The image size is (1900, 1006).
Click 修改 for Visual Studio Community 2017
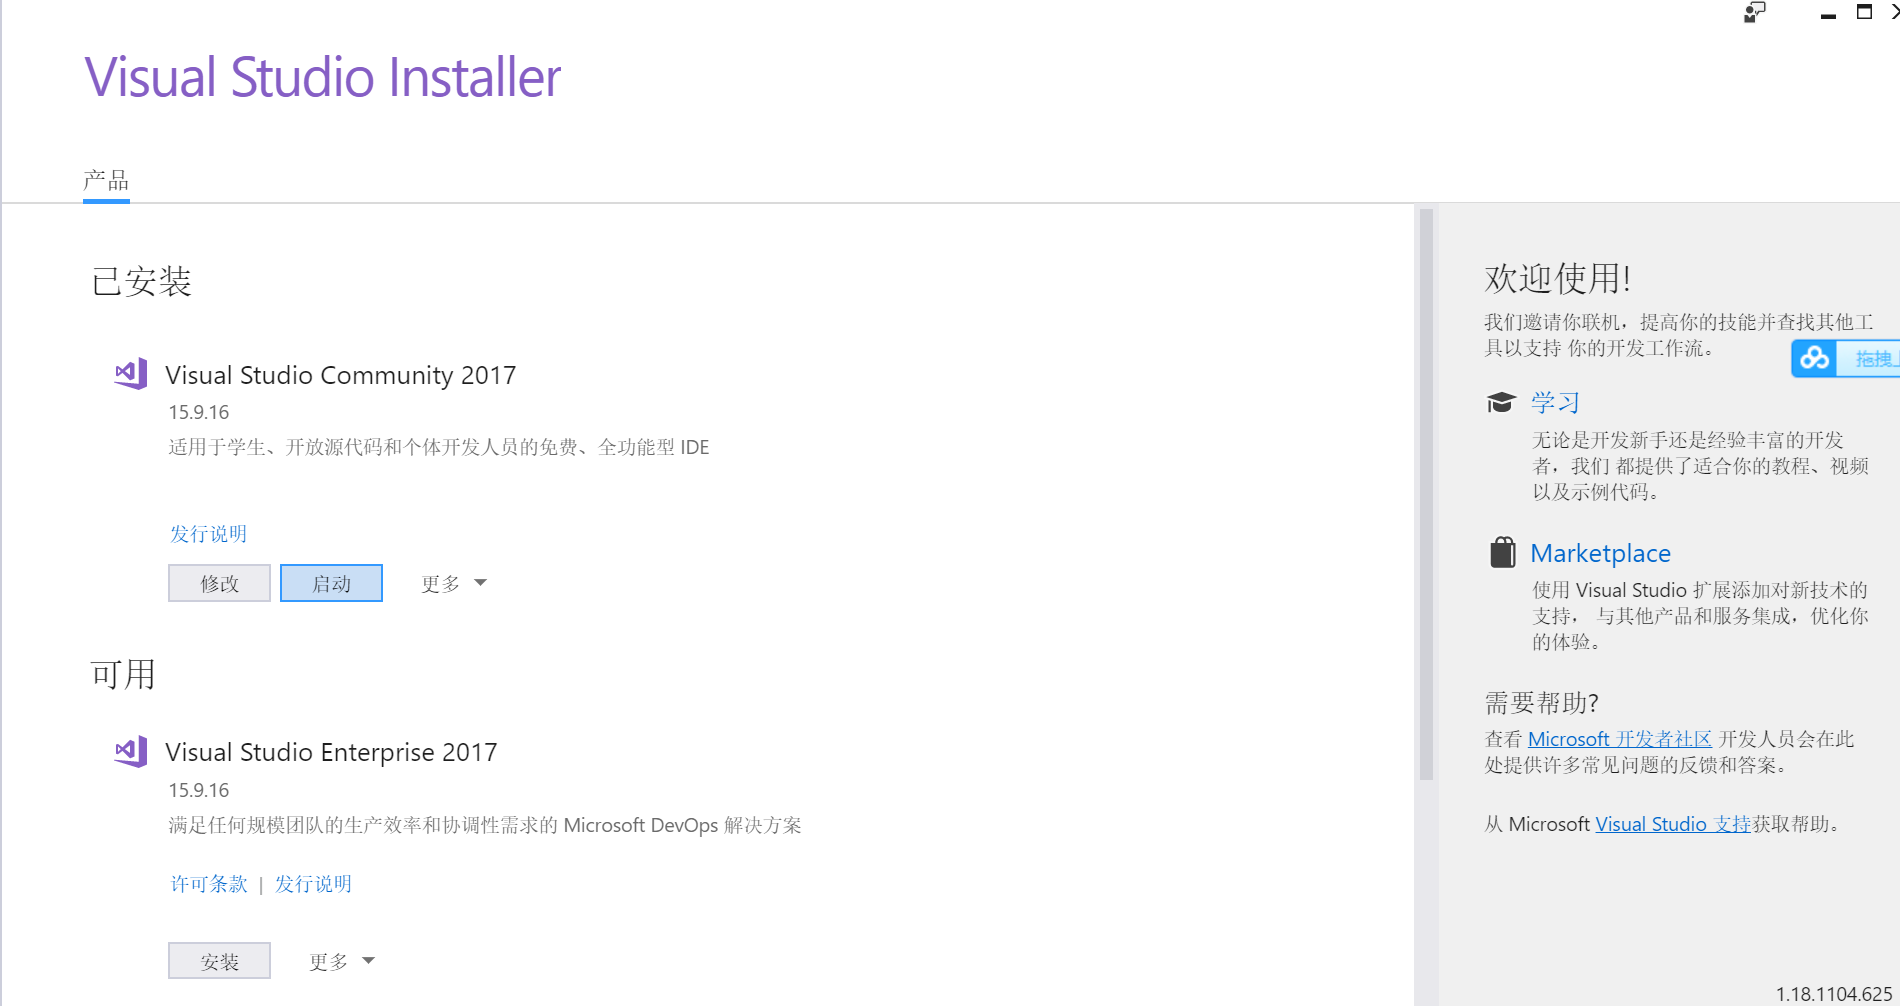pyautogui.click(x=219, y=583)
